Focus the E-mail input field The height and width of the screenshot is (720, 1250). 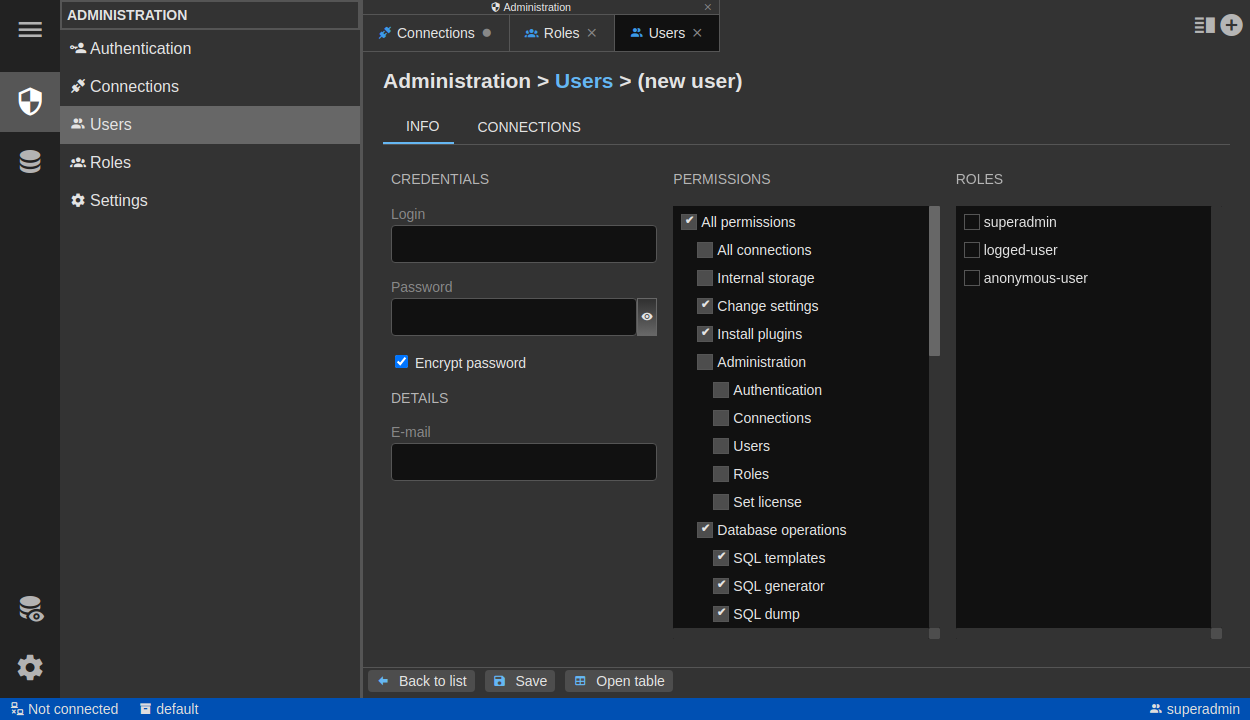[524, 462]
